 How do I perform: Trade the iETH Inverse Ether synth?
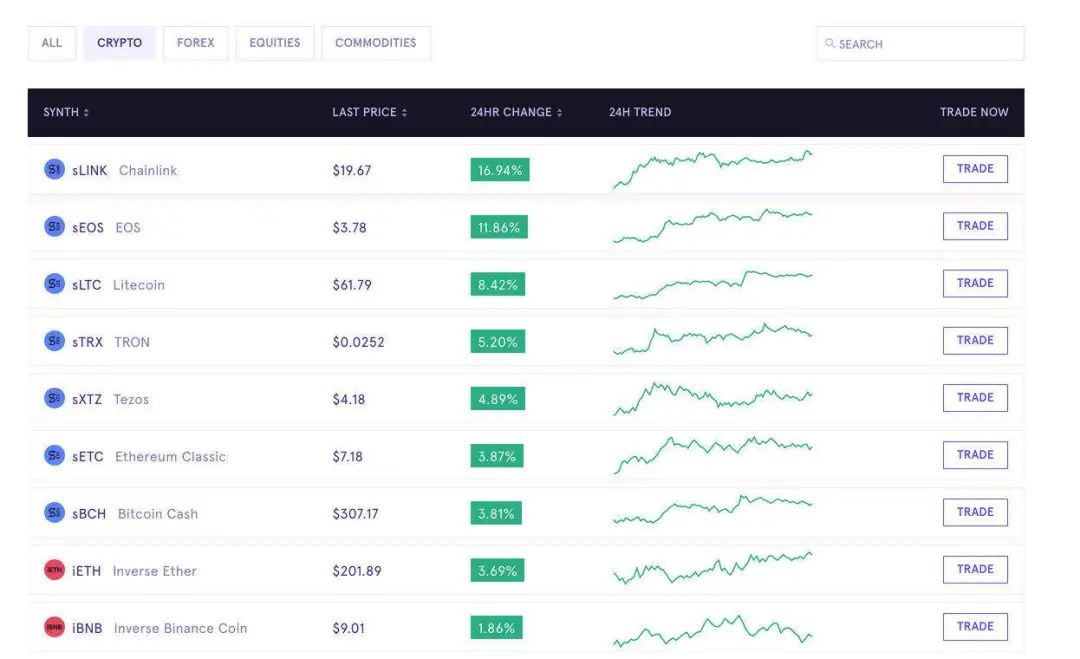point(975,569)
